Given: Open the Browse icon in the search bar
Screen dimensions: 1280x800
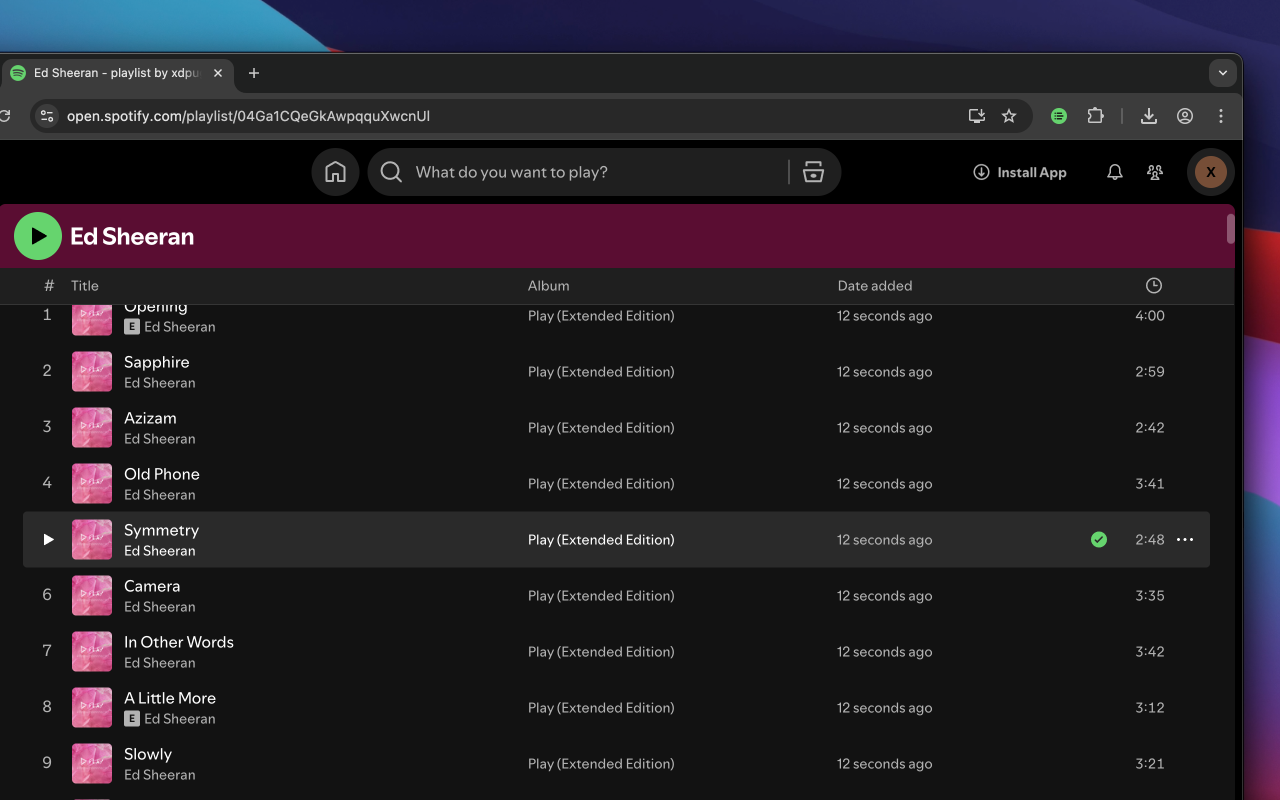Looking at the screenshot, I should pos(814,172).
